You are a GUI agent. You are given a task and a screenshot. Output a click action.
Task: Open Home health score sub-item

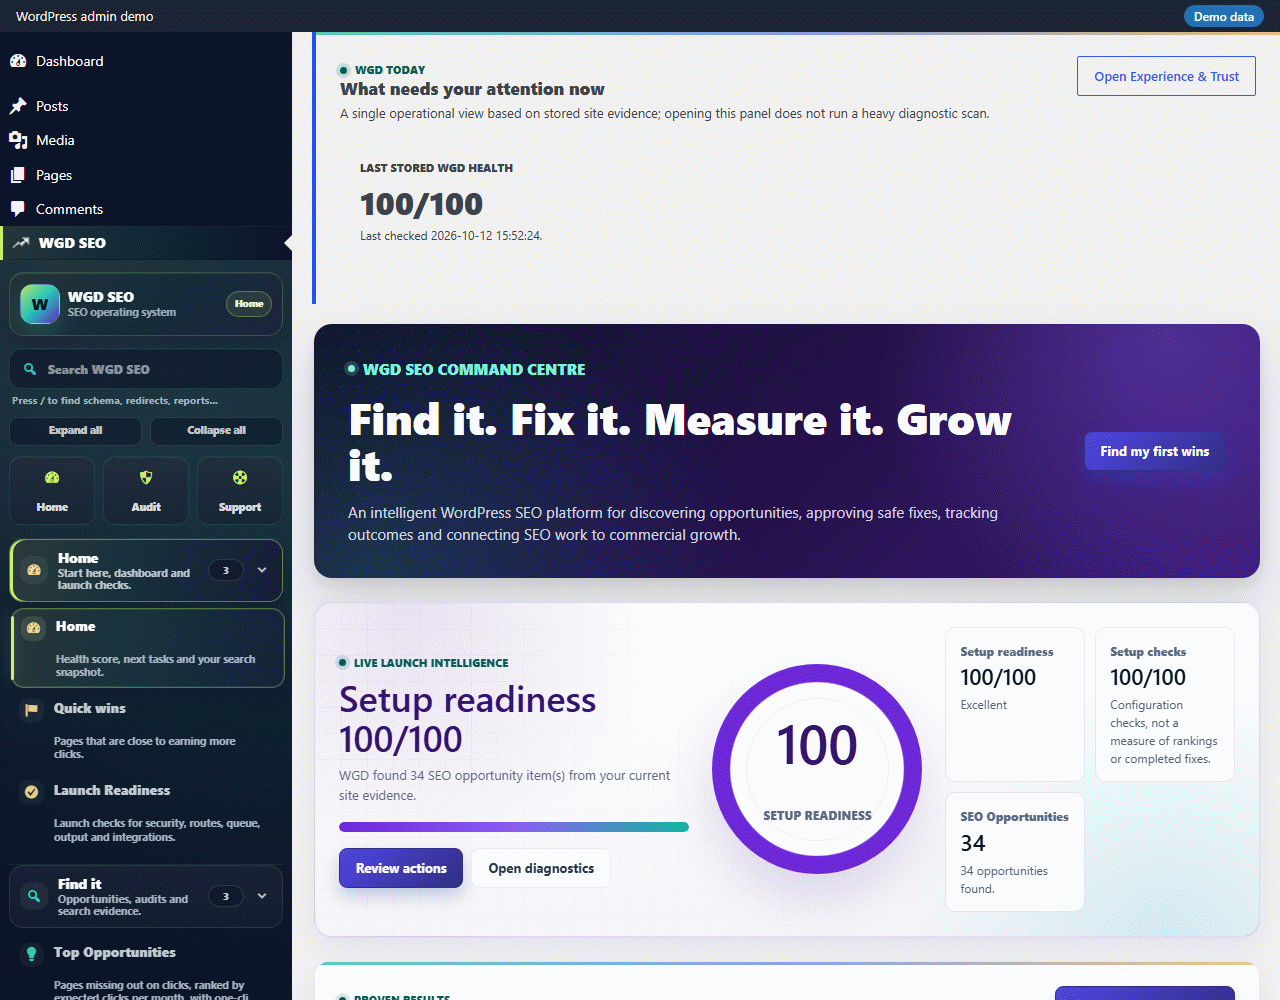click(x=148, y=648)
